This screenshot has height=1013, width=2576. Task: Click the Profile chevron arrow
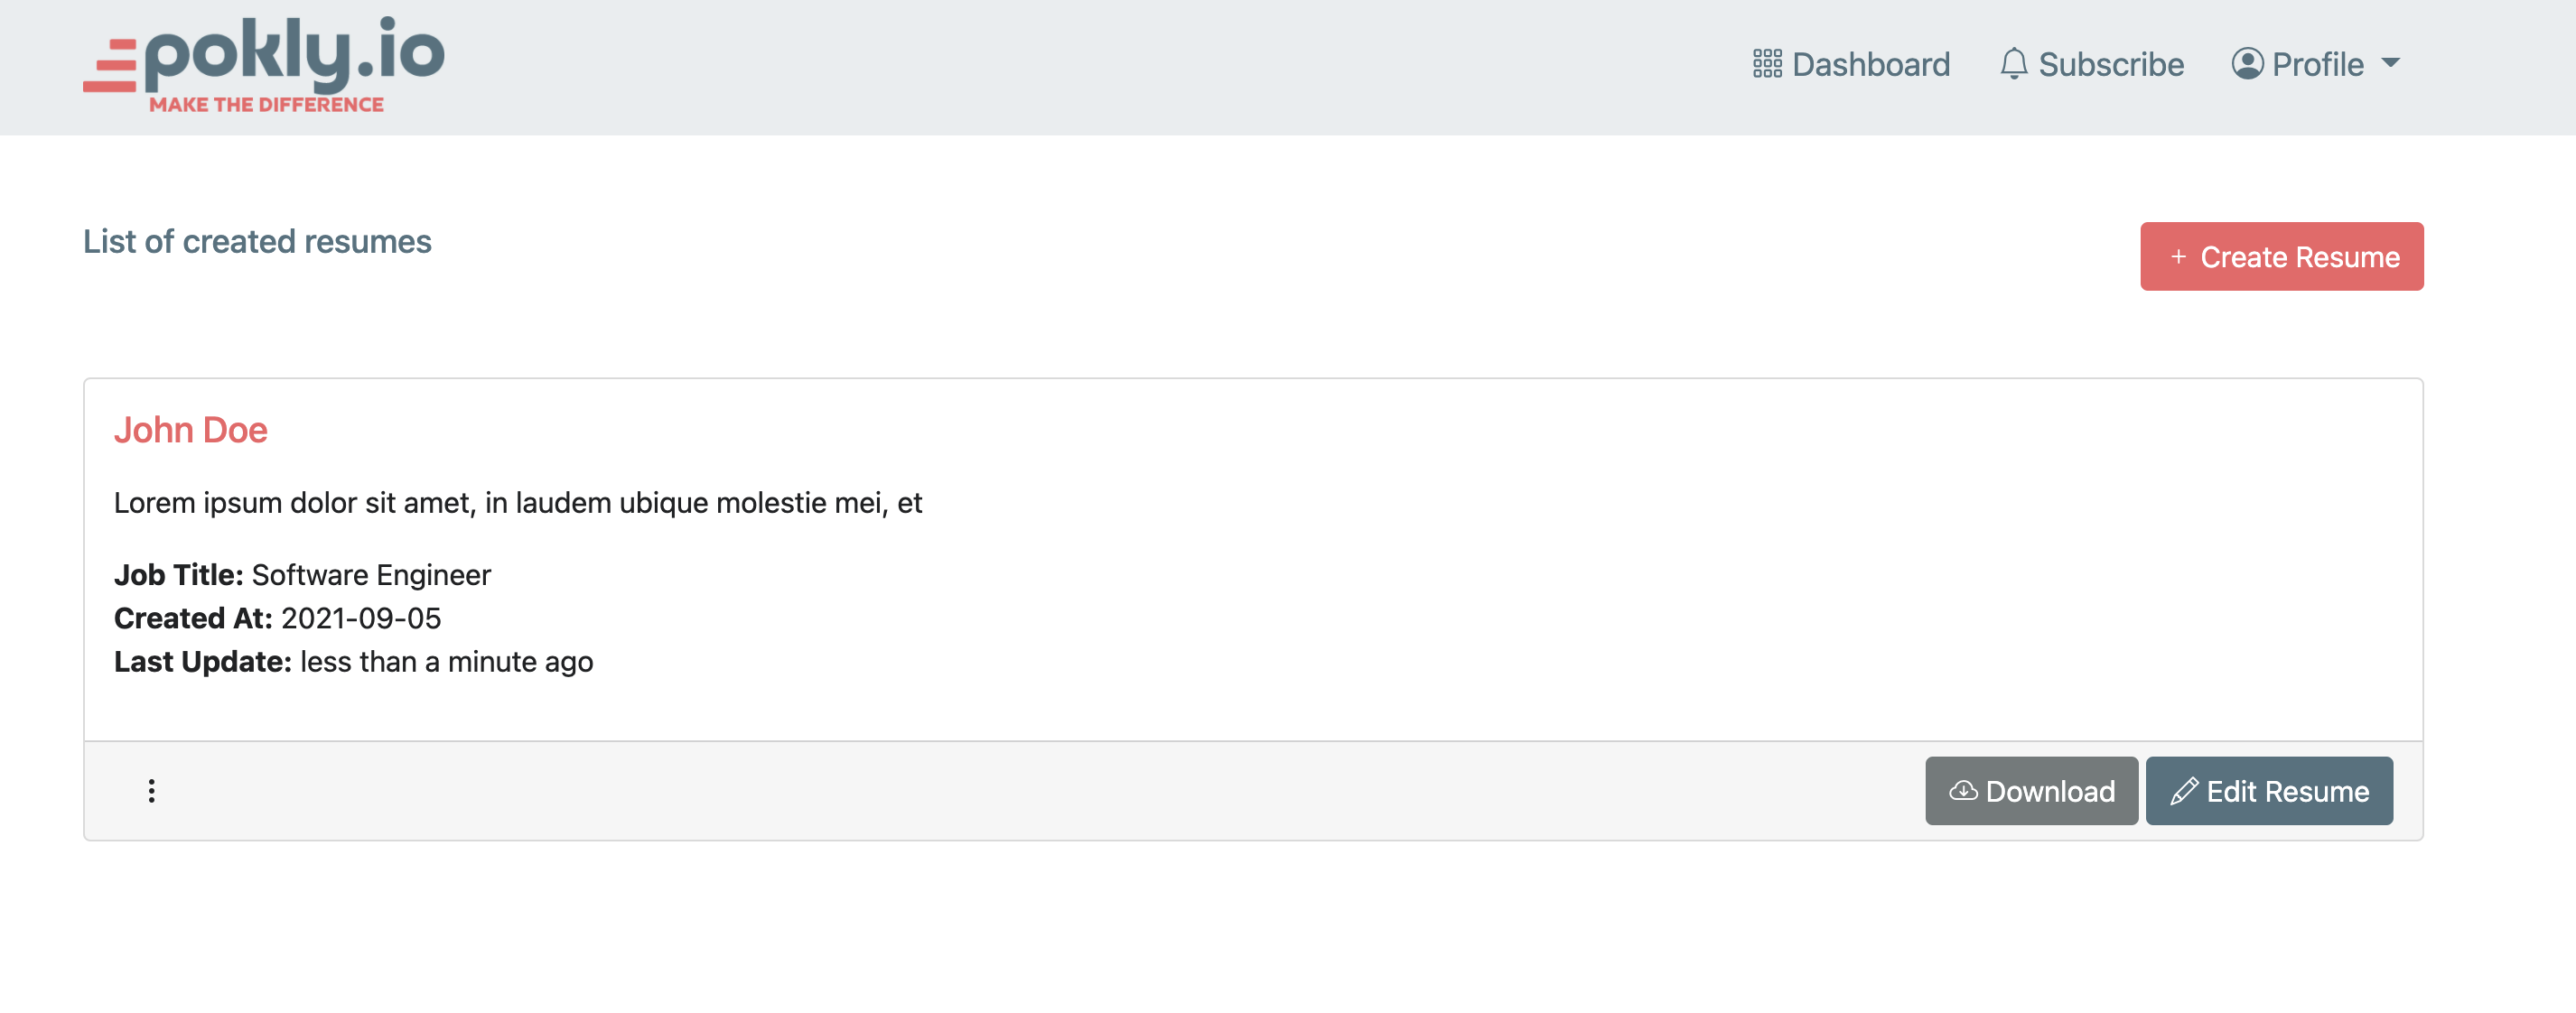(x=2393, y=63)
